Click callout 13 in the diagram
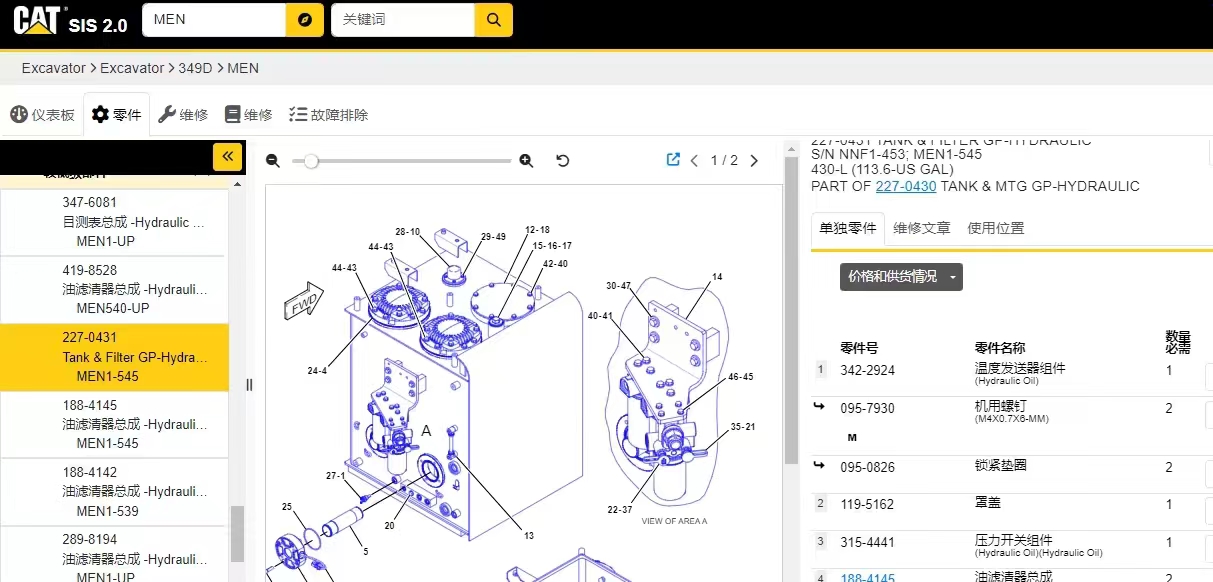Image resolution: width=1213 pixels, height=582 pixels. point(528,536)
